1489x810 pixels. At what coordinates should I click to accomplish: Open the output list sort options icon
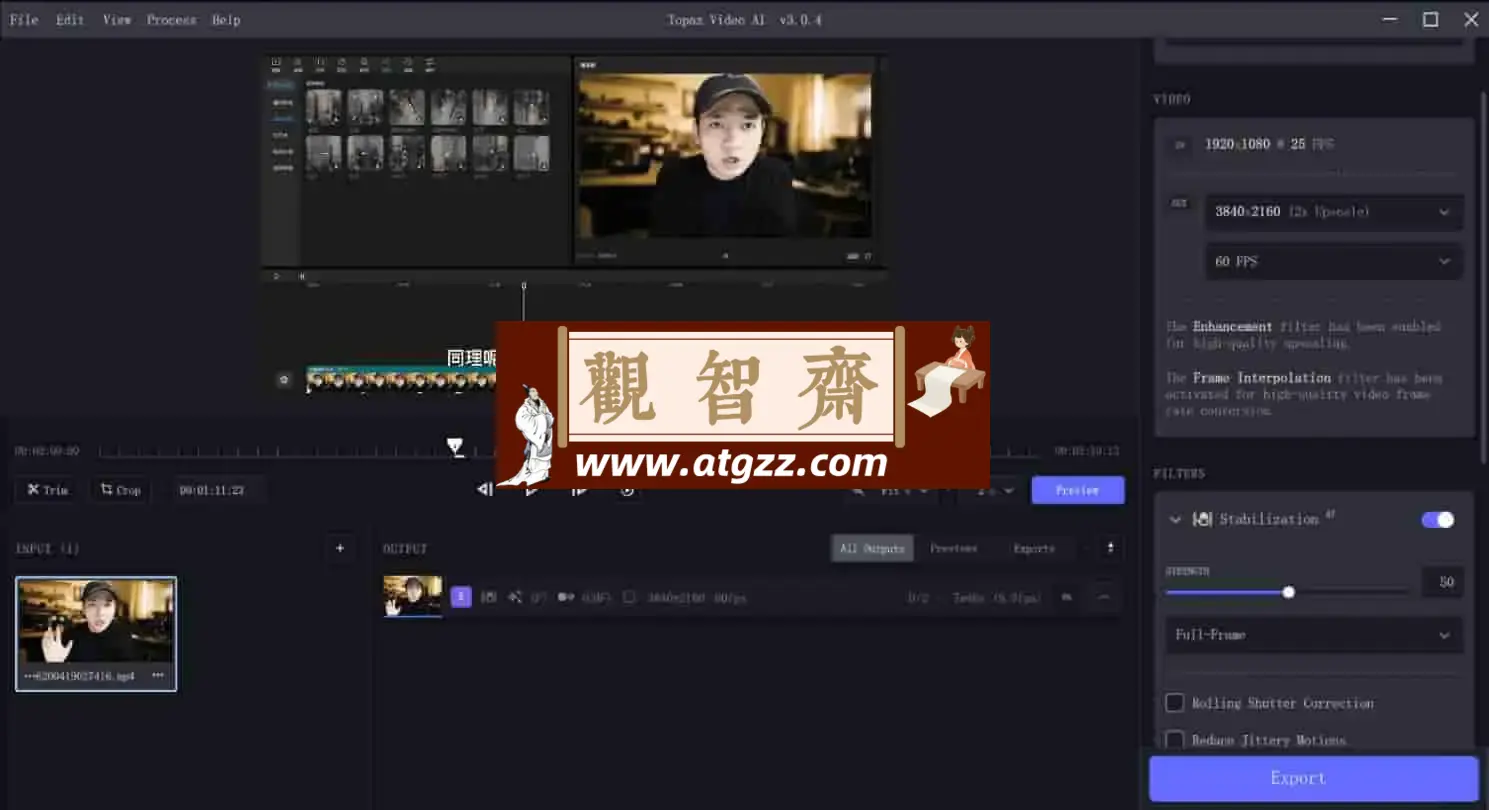[x=1110, y=548]
